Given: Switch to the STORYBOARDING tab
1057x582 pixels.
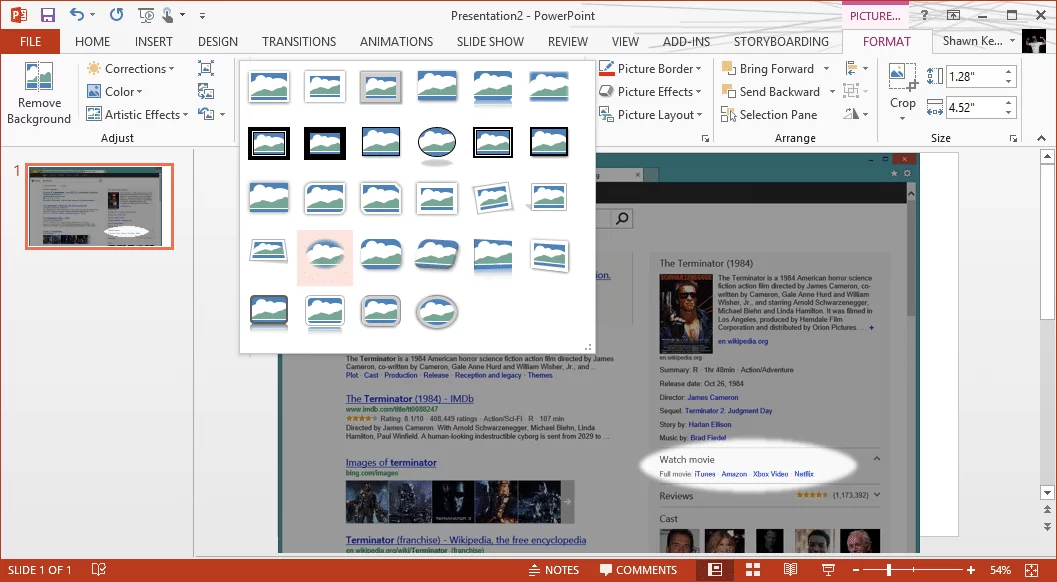Looking at the screenshot, I should (781, 41).
